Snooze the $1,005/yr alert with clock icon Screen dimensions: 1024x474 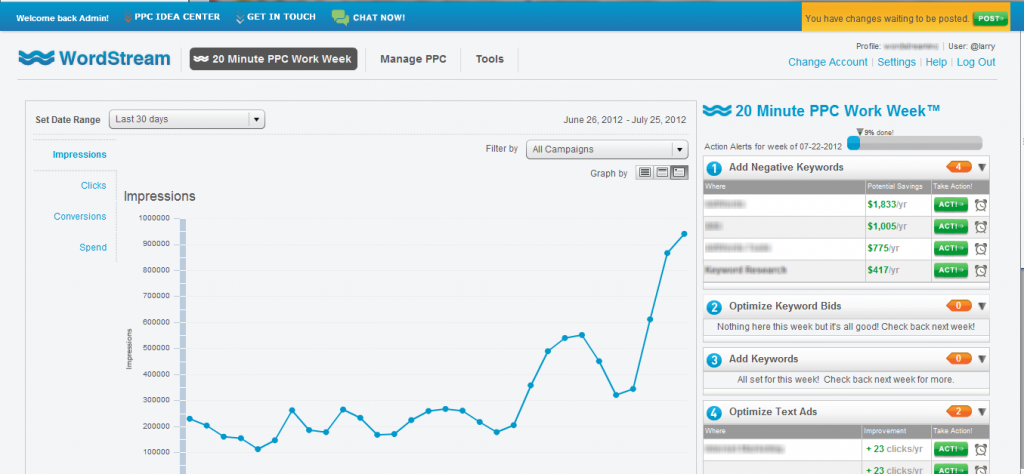pos(980,227)
